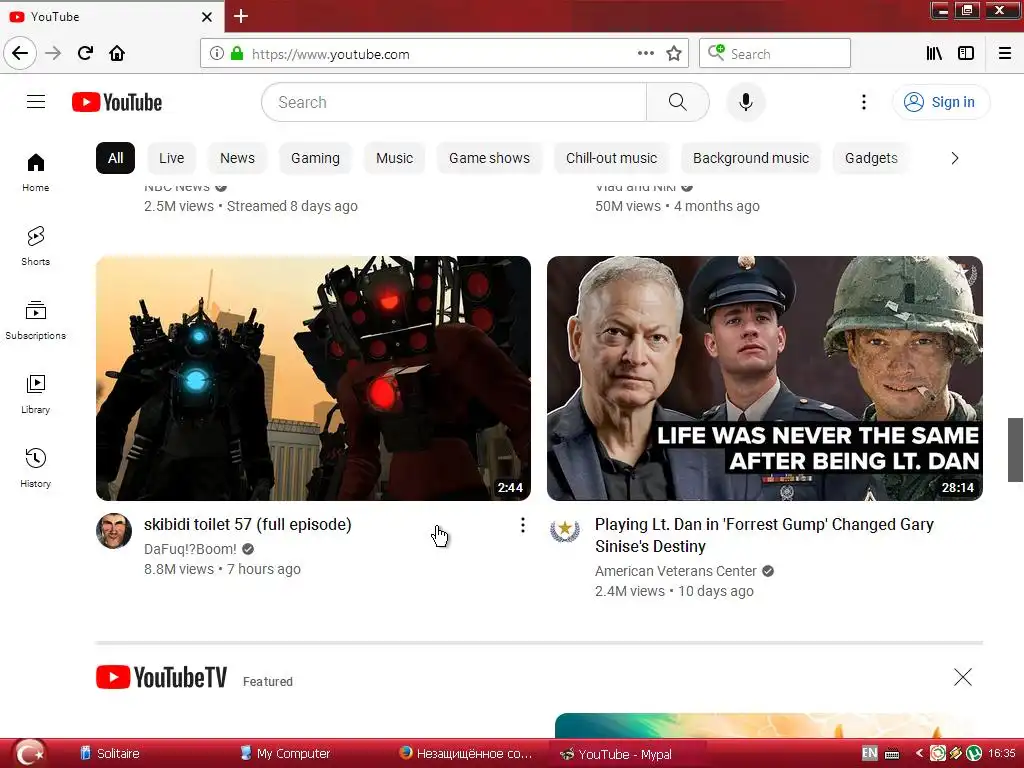Switch to Solitaire in taskbar

coord(109,754)
